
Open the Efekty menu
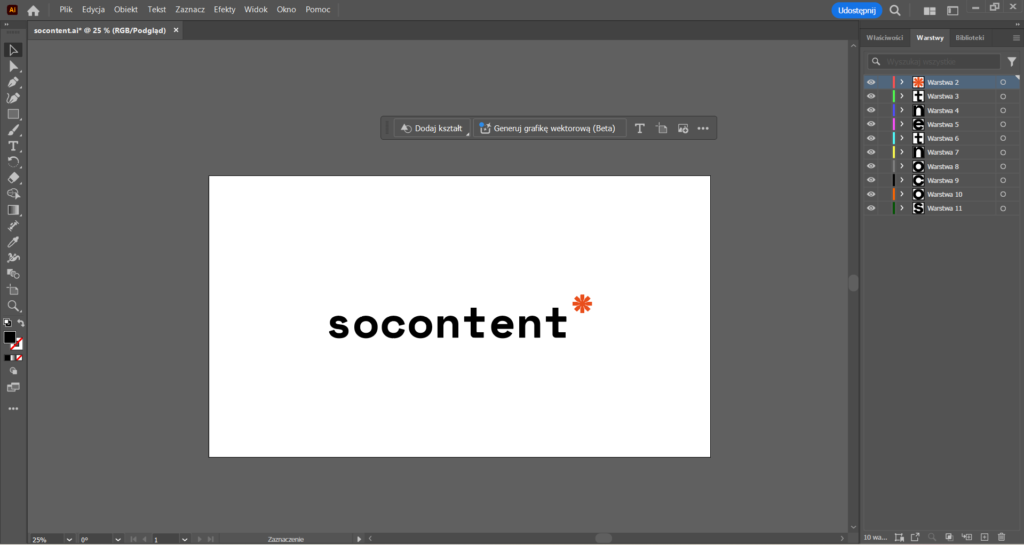(224, 10)
